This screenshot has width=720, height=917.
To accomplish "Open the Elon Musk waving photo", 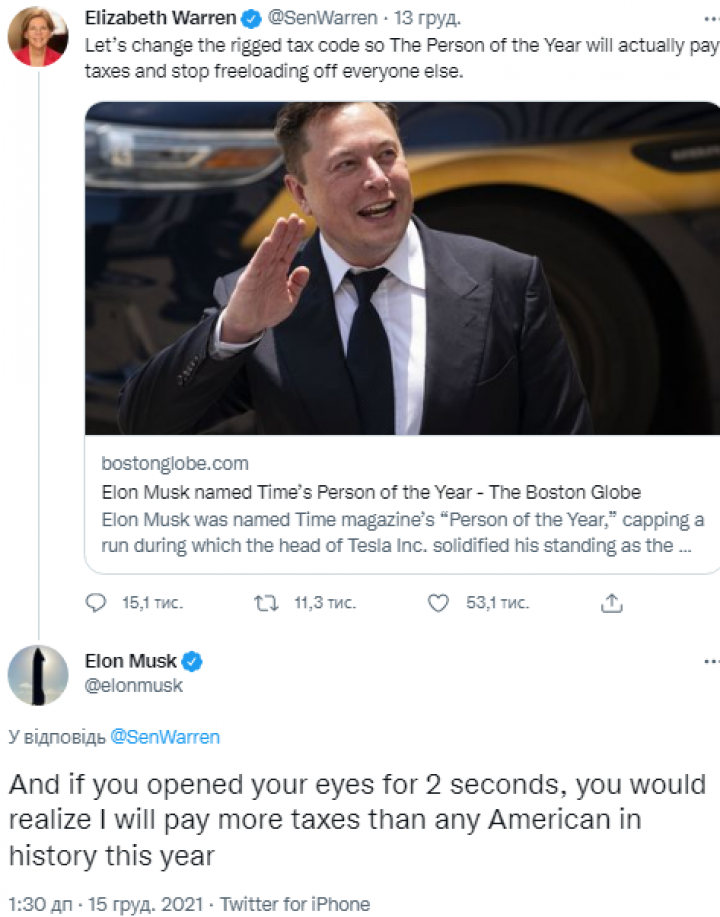I will click(x=402, y=268).
